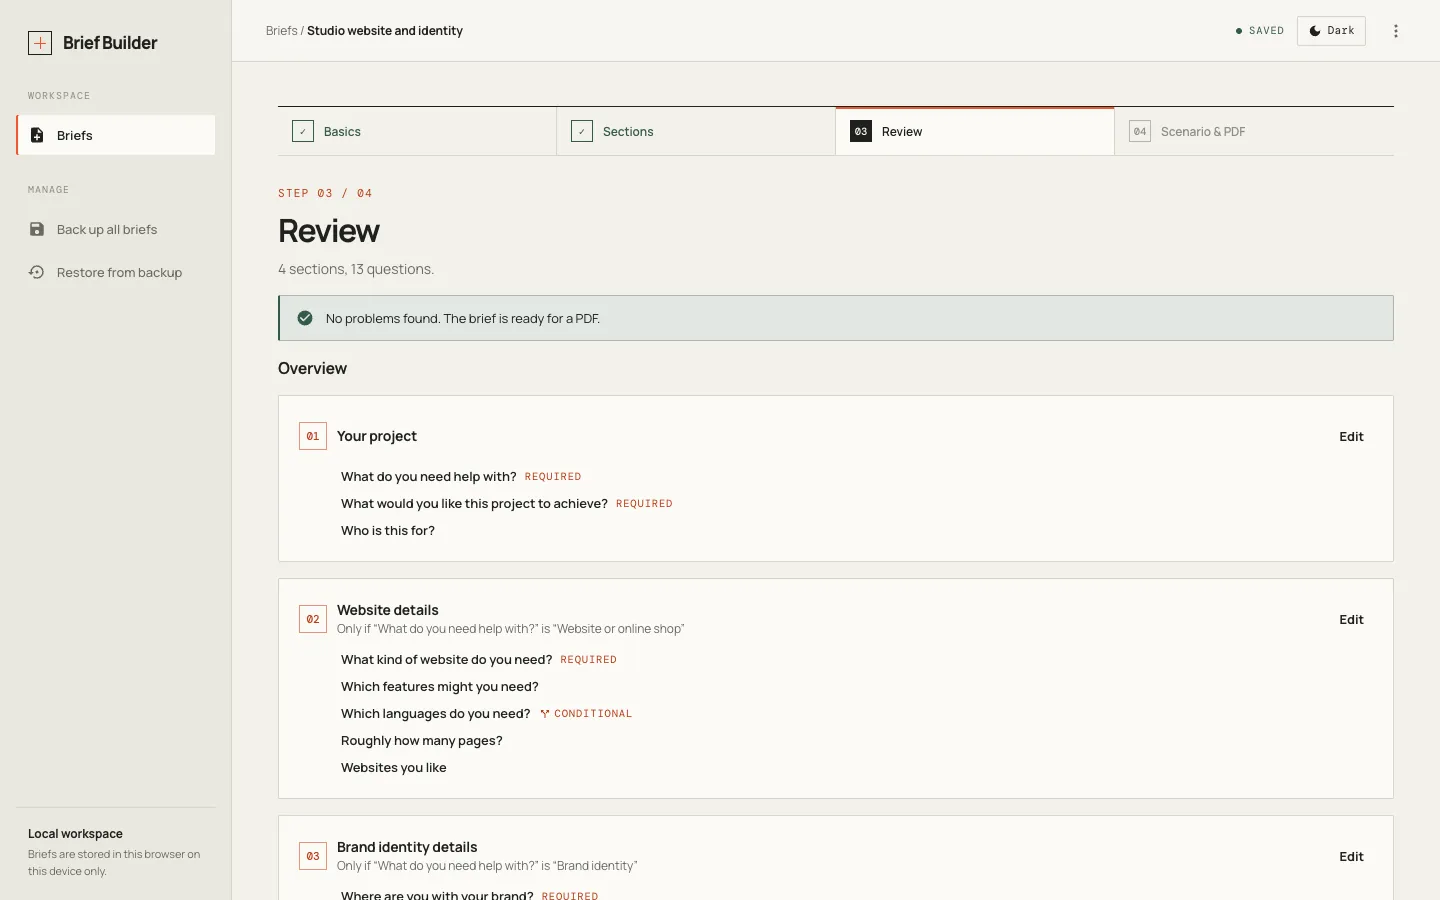The image size is (1440, 900).
Task: Click the conditional branch icon beside languages question
Action: click(x=545, y=714)
